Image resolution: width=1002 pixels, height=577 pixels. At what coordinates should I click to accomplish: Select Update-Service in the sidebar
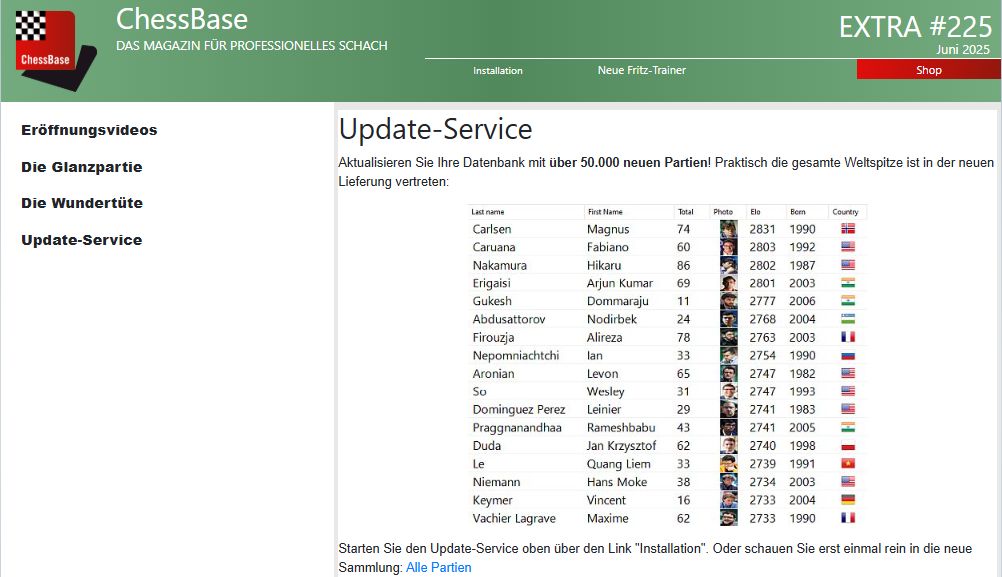pos(81,240)
